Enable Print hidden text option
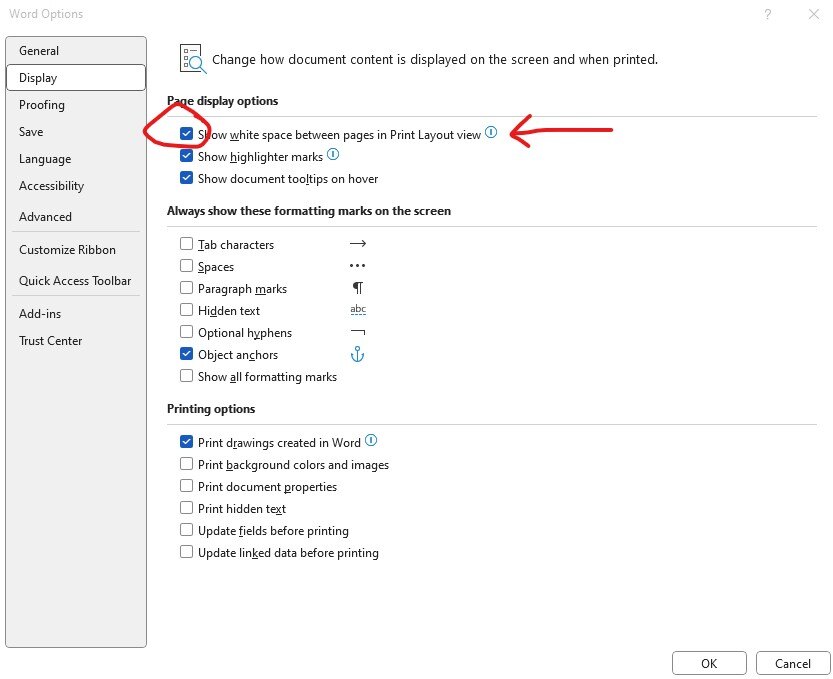The width and height of the screenshot is (833, 679). click(186, 507)
